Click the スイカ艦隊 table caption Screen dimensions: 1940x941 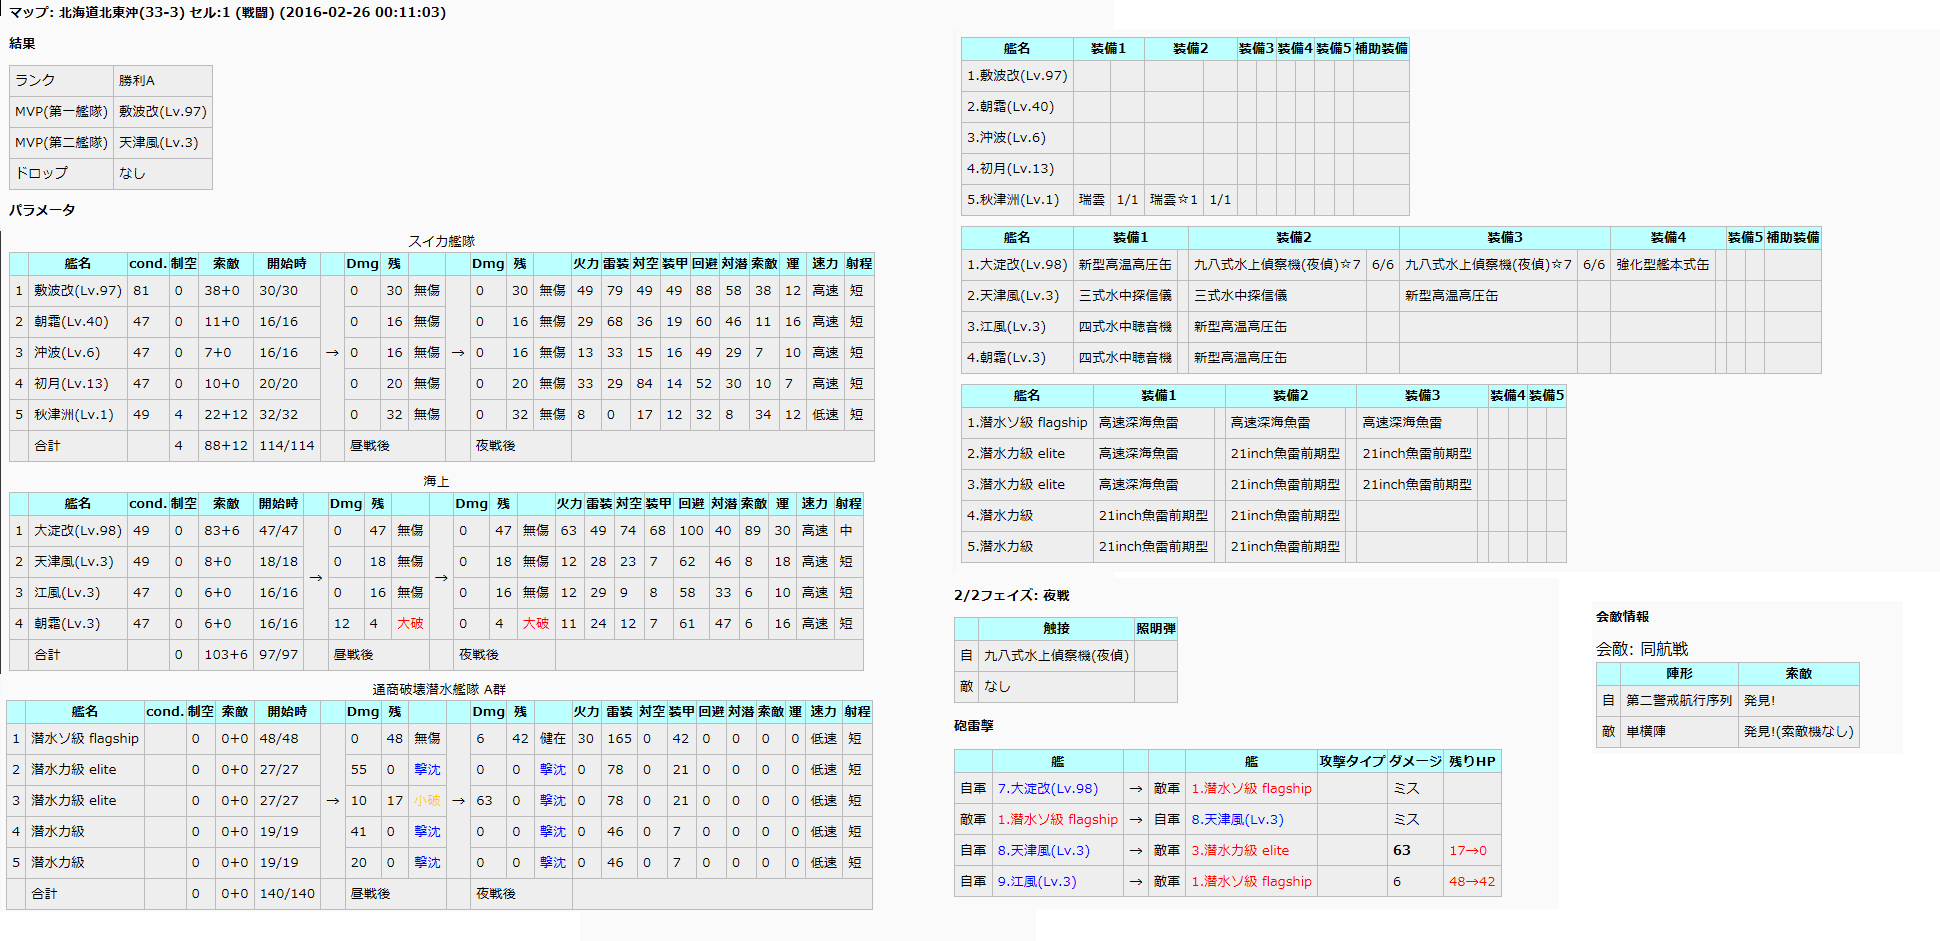(x=441, y=241)
